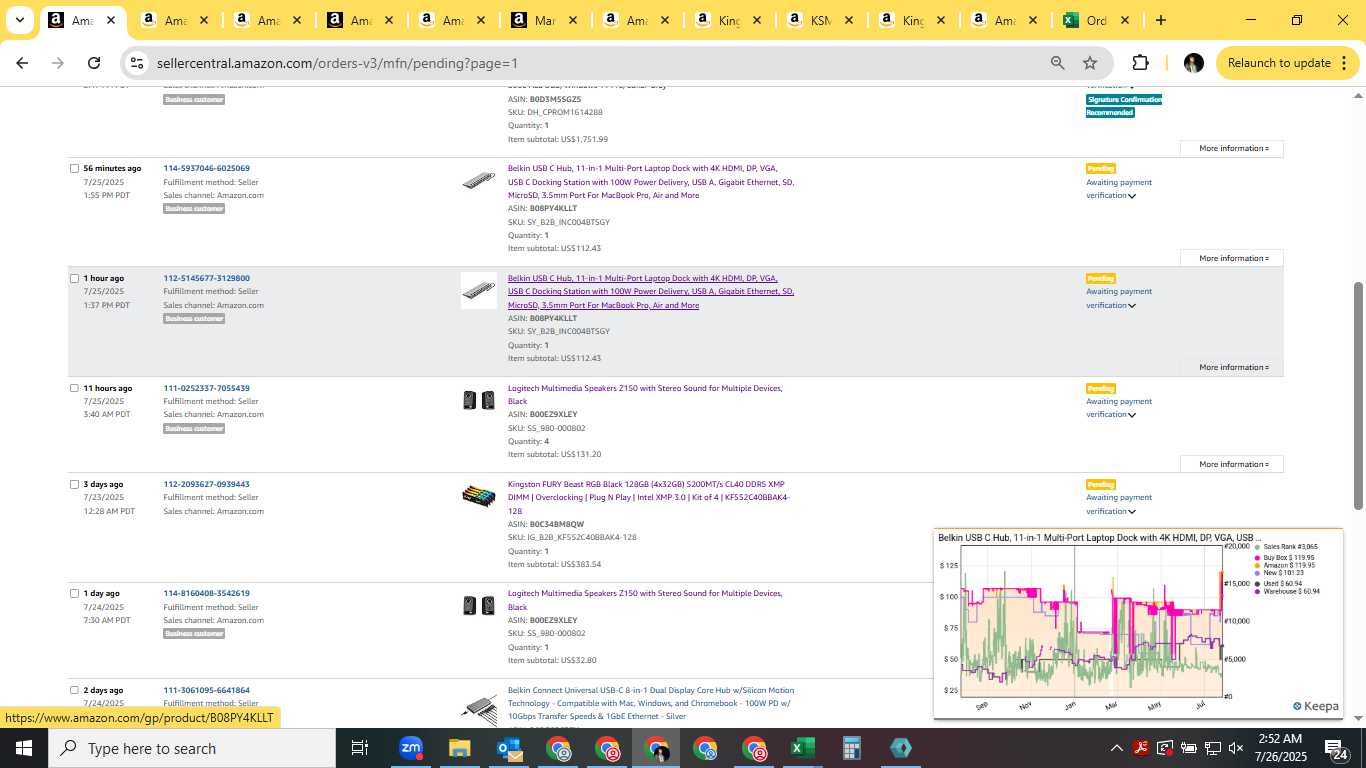Click the scrollbar up arrow

point(1357,96)
